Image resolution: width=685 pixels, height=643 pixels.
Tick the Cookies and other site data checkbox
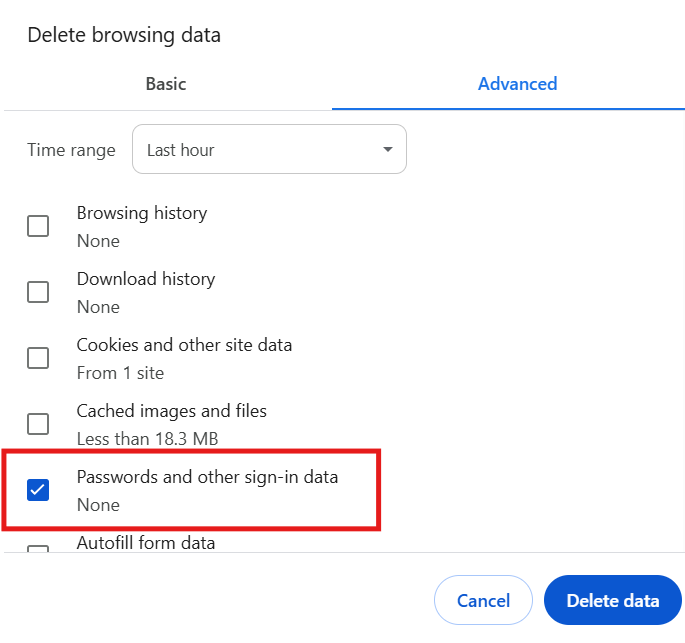pyautogui.click(x=38, y=358)
